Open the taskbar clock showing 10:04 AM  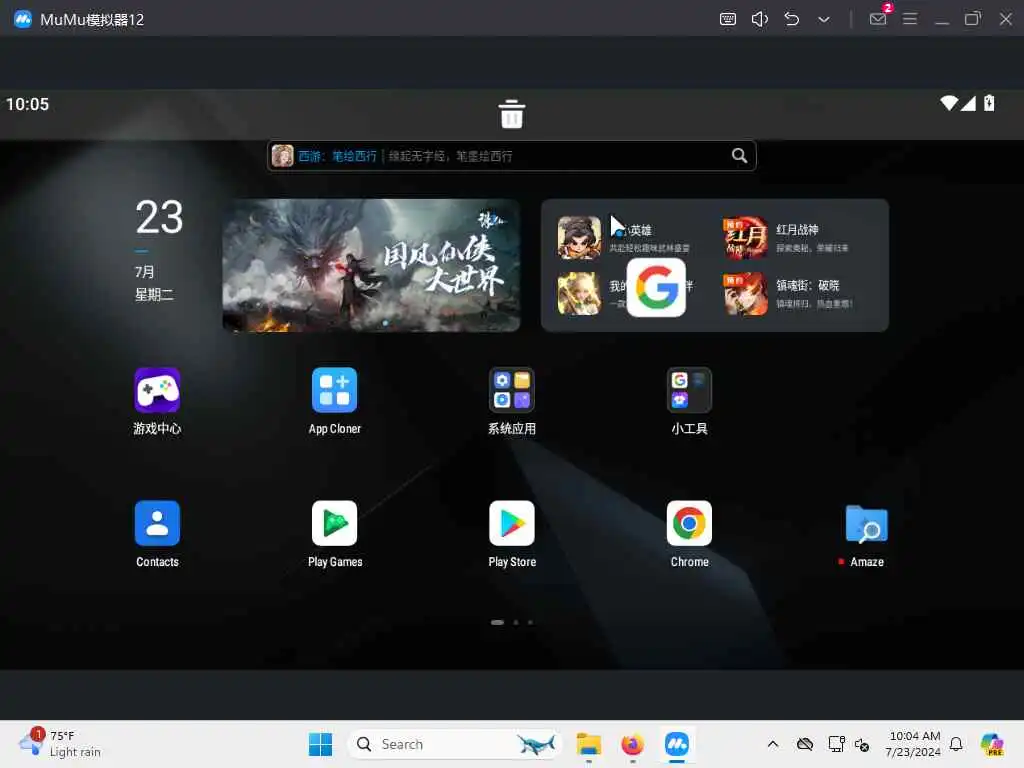click(x=914, y=744)
